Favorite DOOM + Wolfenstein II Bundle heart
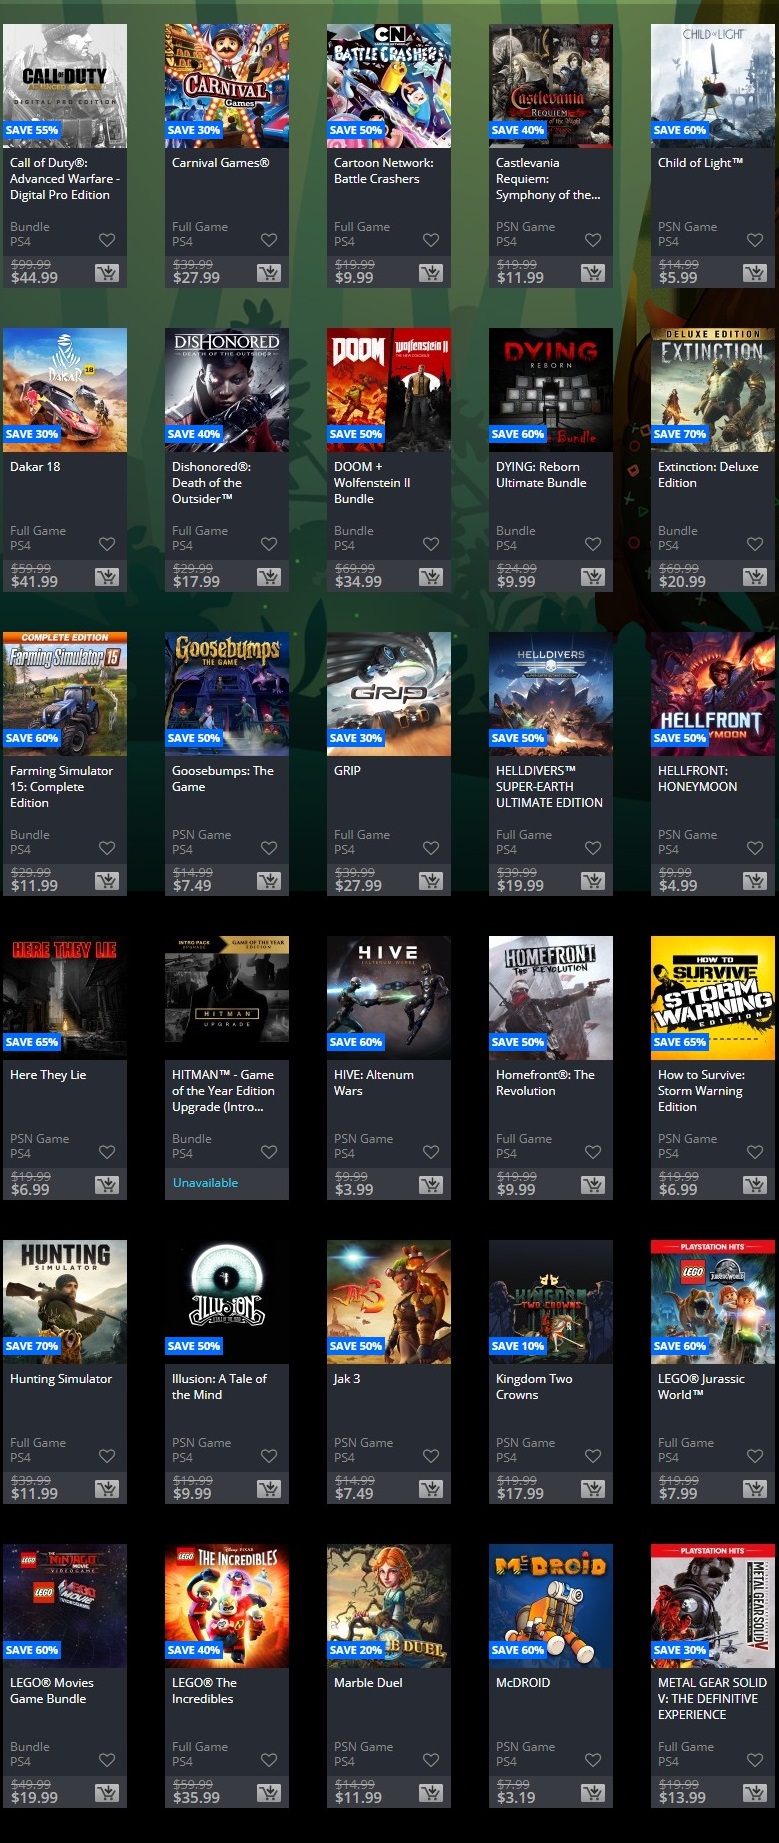This screenshot has width=779, height=1843. point(431,544)
